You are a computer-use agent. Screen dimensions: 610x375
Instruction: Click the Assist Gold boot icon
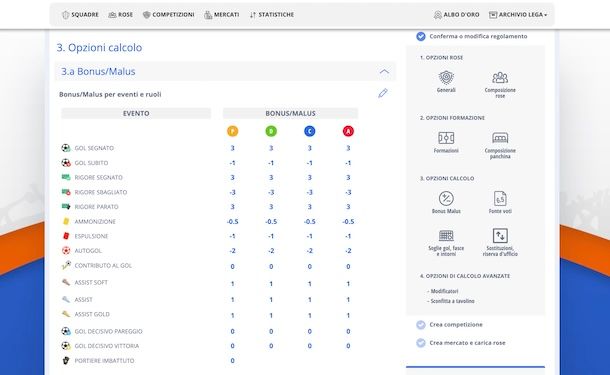pos(66,314)
